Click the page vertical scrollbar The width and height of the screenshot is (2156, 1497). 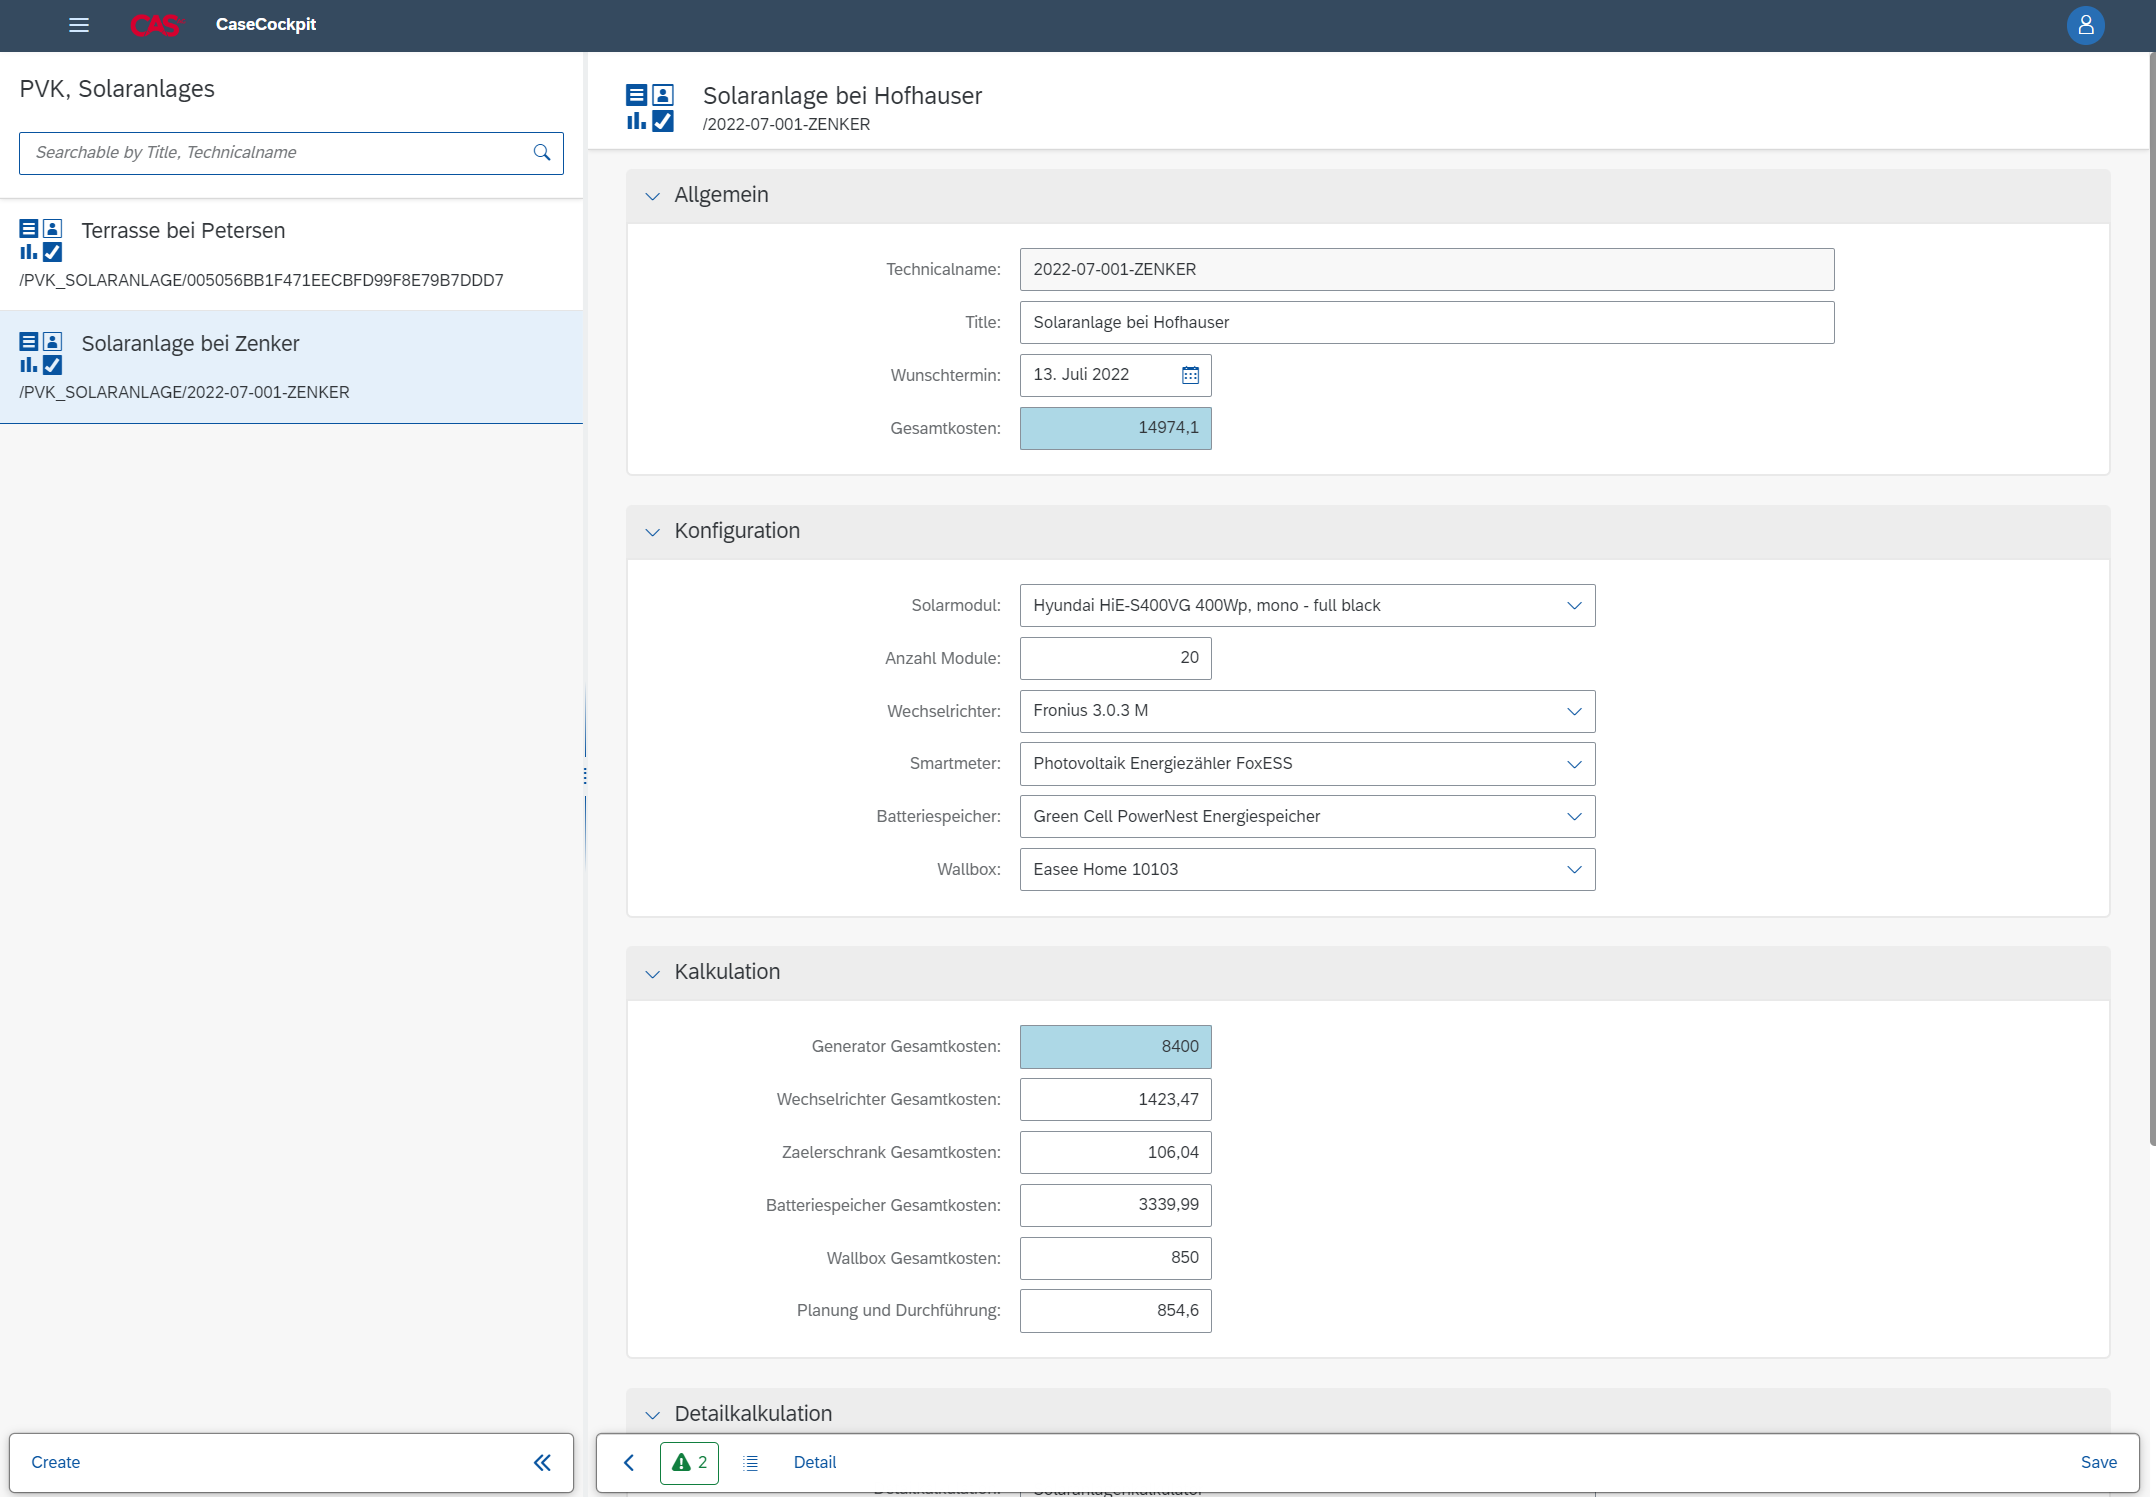pos(2152,600)
